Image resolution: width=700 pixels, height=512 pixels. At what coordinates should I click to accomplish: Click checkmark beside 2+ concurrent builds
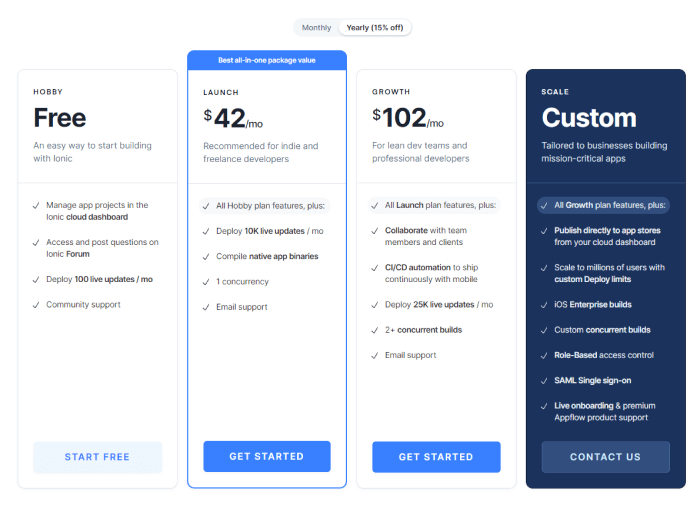coord(374,330)
